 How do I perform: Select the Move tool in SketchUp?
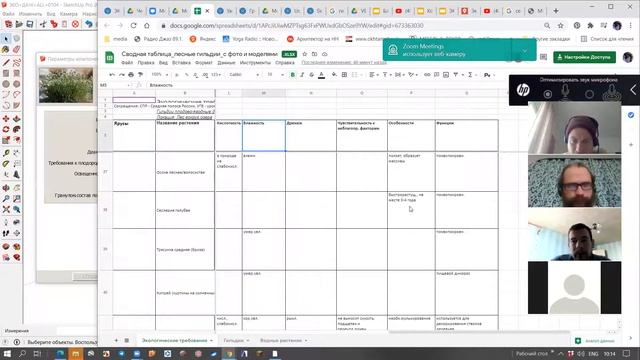tap(6, 119)
